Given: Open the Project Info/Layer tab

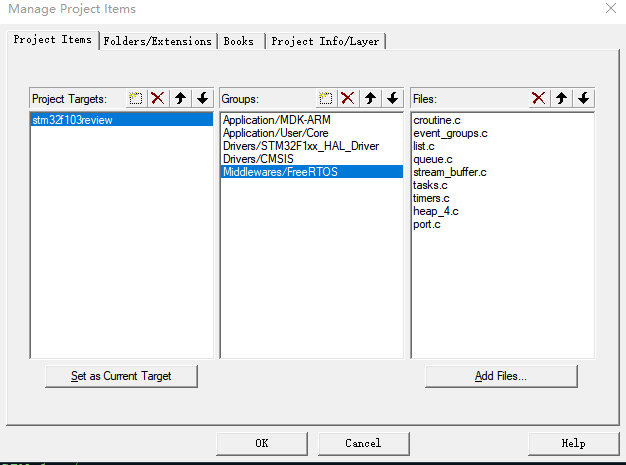Looking at the screenshot, I should [325, 41].
